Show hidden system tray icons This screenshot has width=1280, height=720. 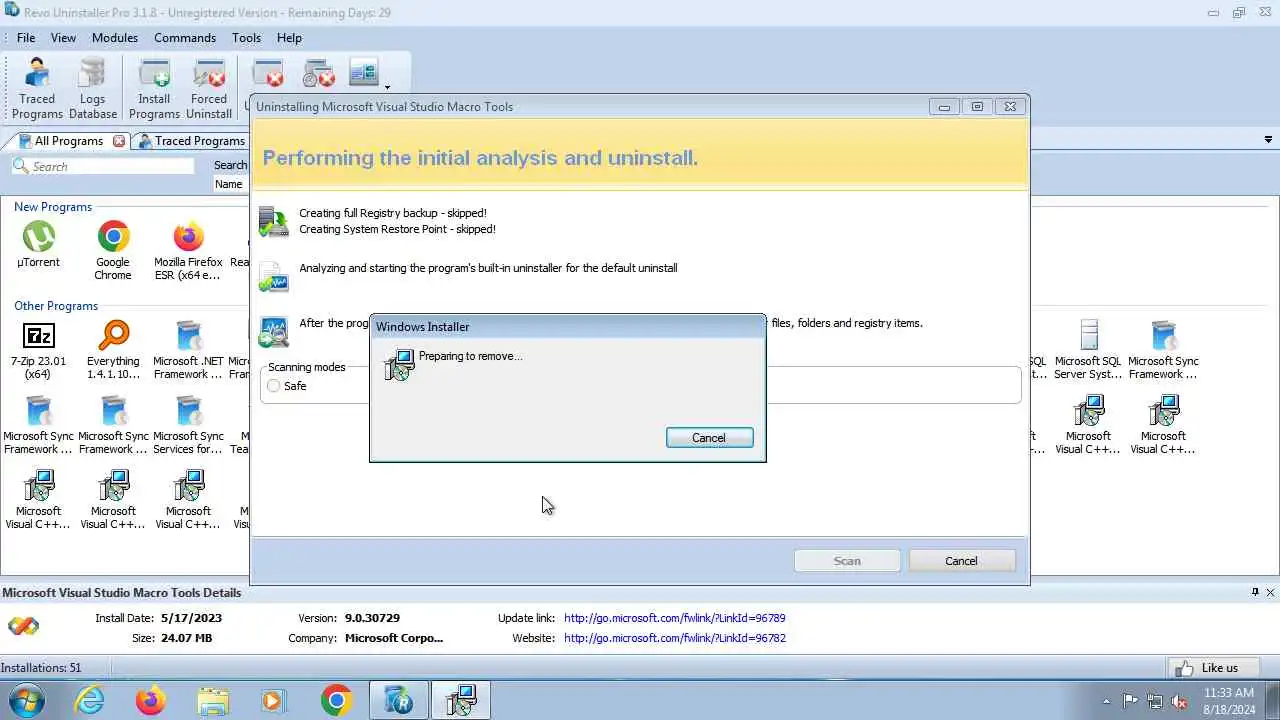(1105, 701)
